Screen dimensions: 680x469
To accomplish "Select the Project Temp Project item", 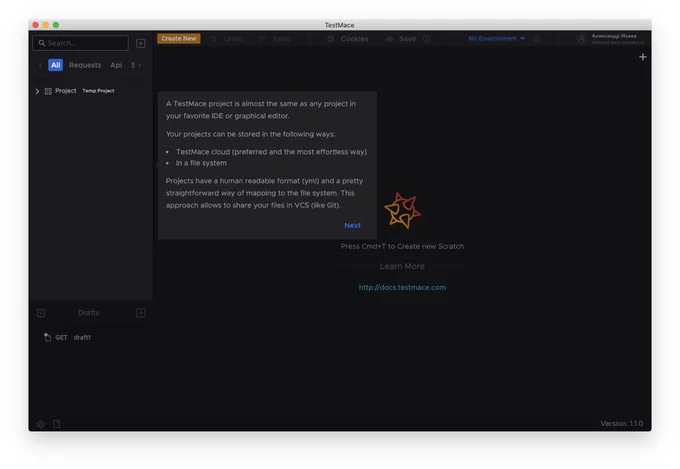I will click(x=80, y=91).
